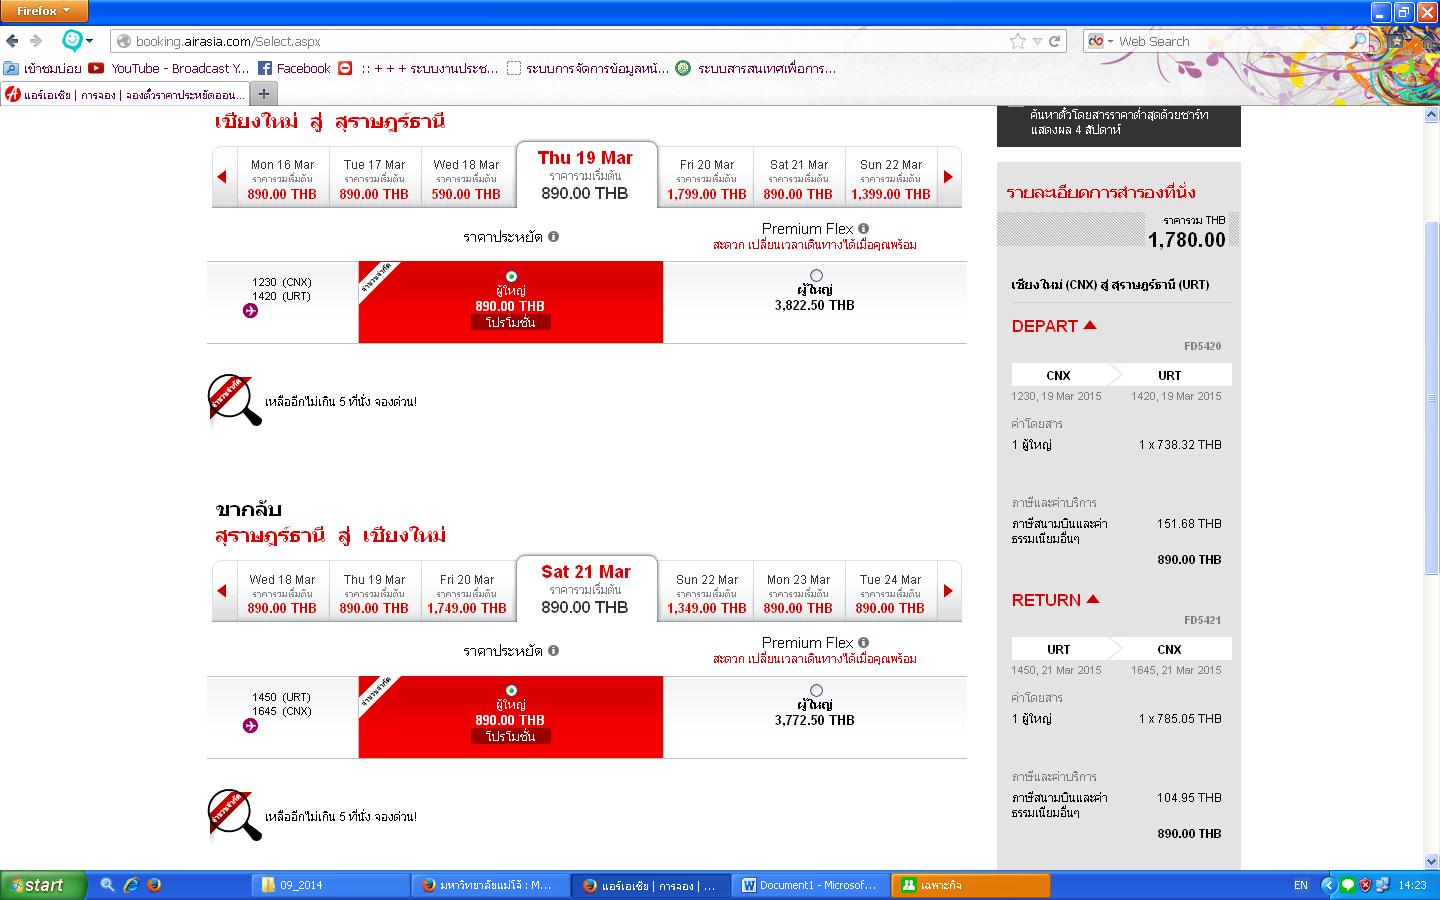Show later departure dates with right arrow
Screen dimensions: 1440x900
948,177
